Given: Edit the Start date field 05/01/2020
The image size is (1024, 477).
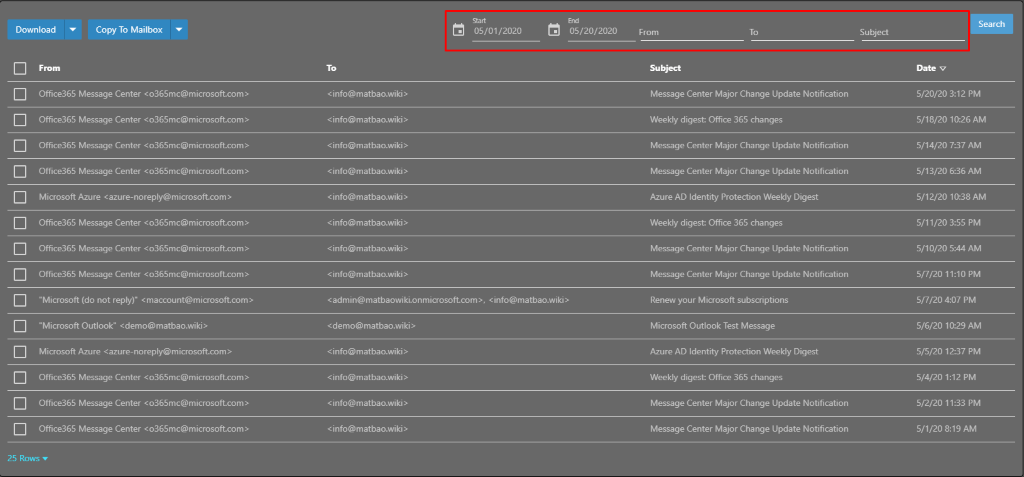Looking at the screenshot, I should pos(506,32).
